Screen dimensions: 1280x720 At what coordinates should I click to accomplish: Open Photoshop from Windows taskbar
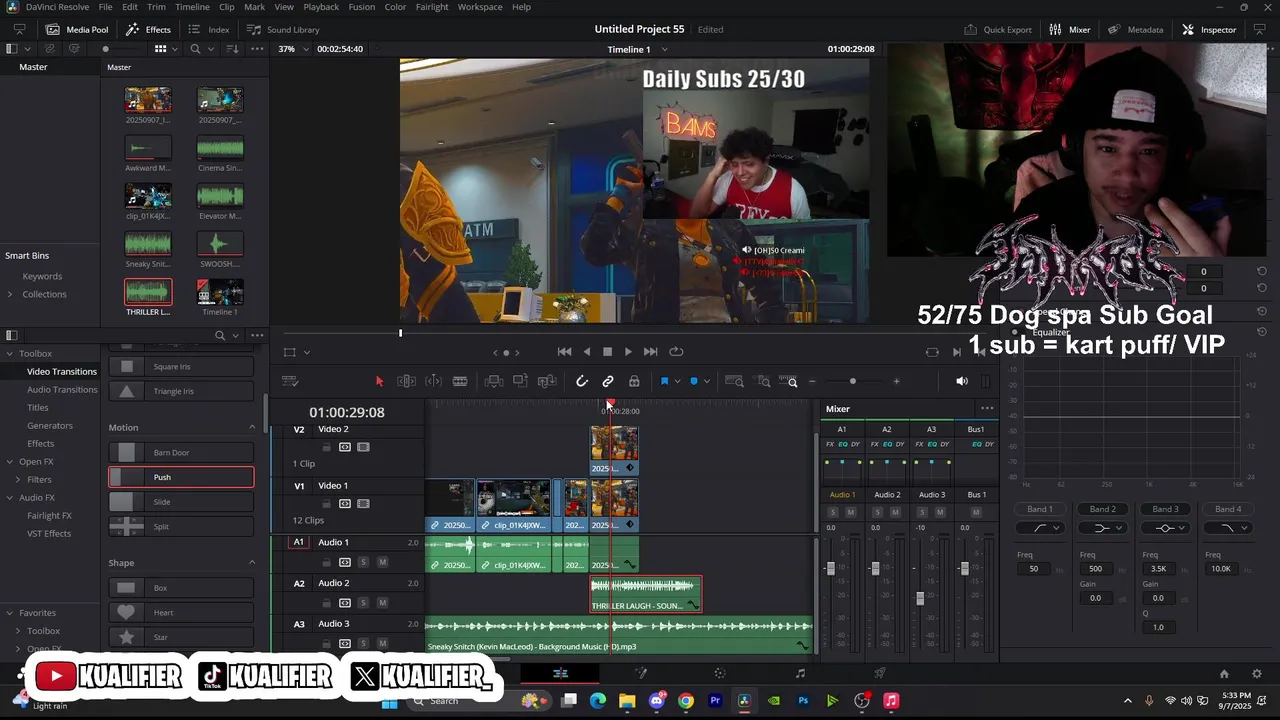tap(803, 701)
